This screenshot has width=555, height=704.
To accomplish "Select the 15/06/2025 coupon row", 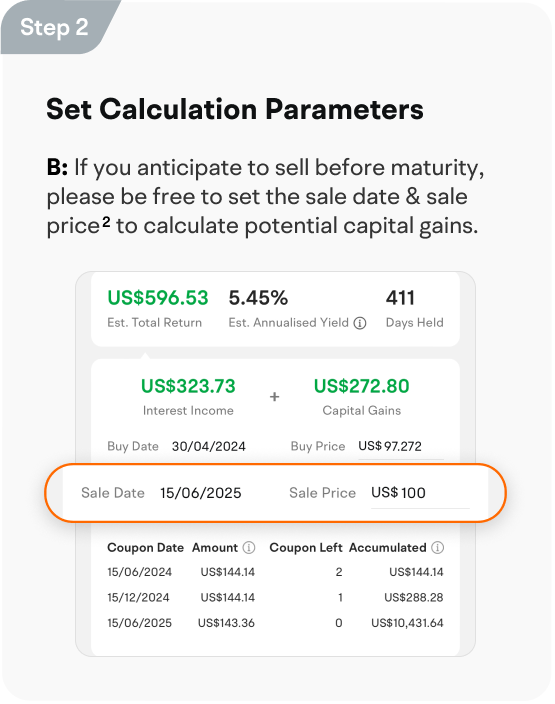I will pos(275,623).
